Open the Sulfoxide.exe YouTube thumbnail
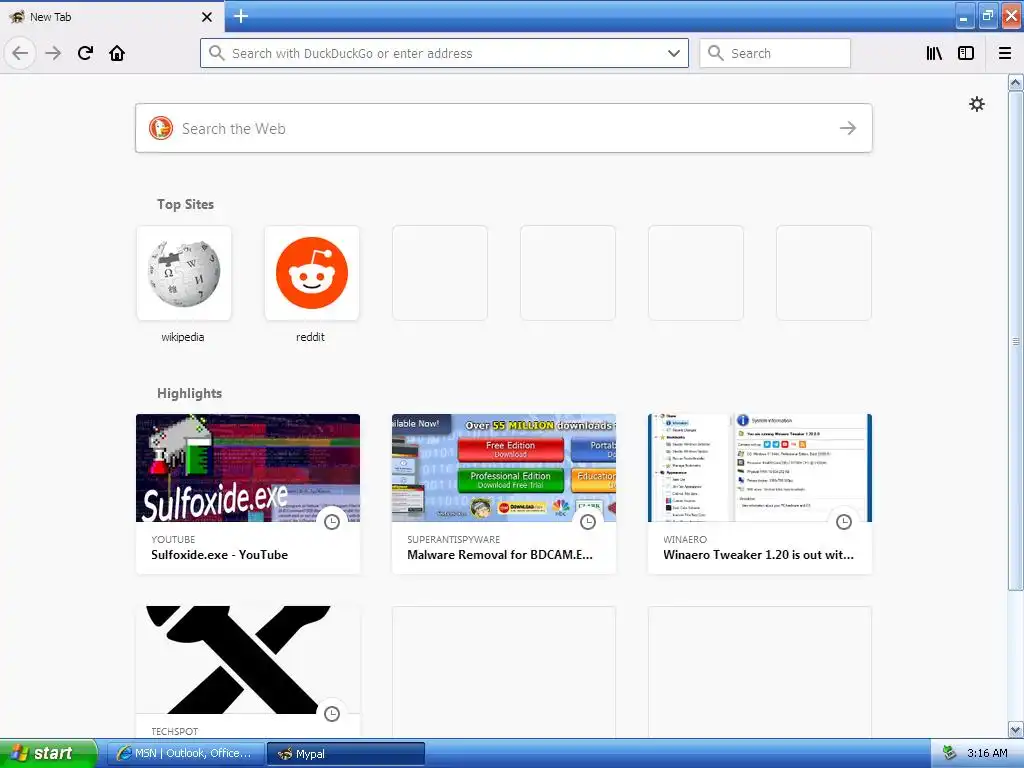This screenshot has height=768, width=1024. click(248, 468)
